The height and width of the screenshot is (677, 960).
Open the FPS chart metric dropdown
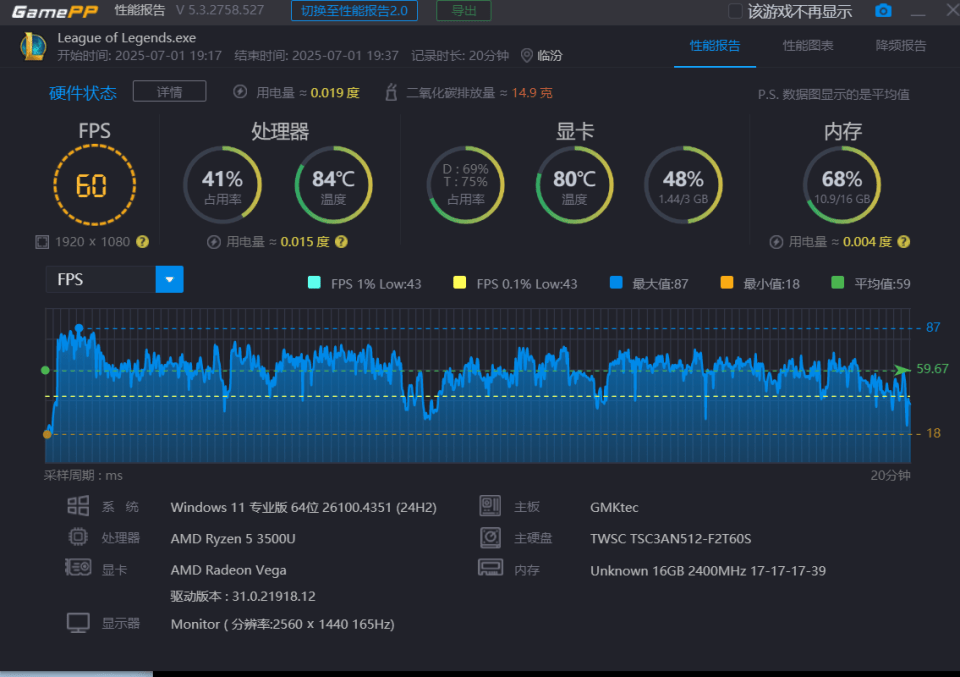[169, 280]
